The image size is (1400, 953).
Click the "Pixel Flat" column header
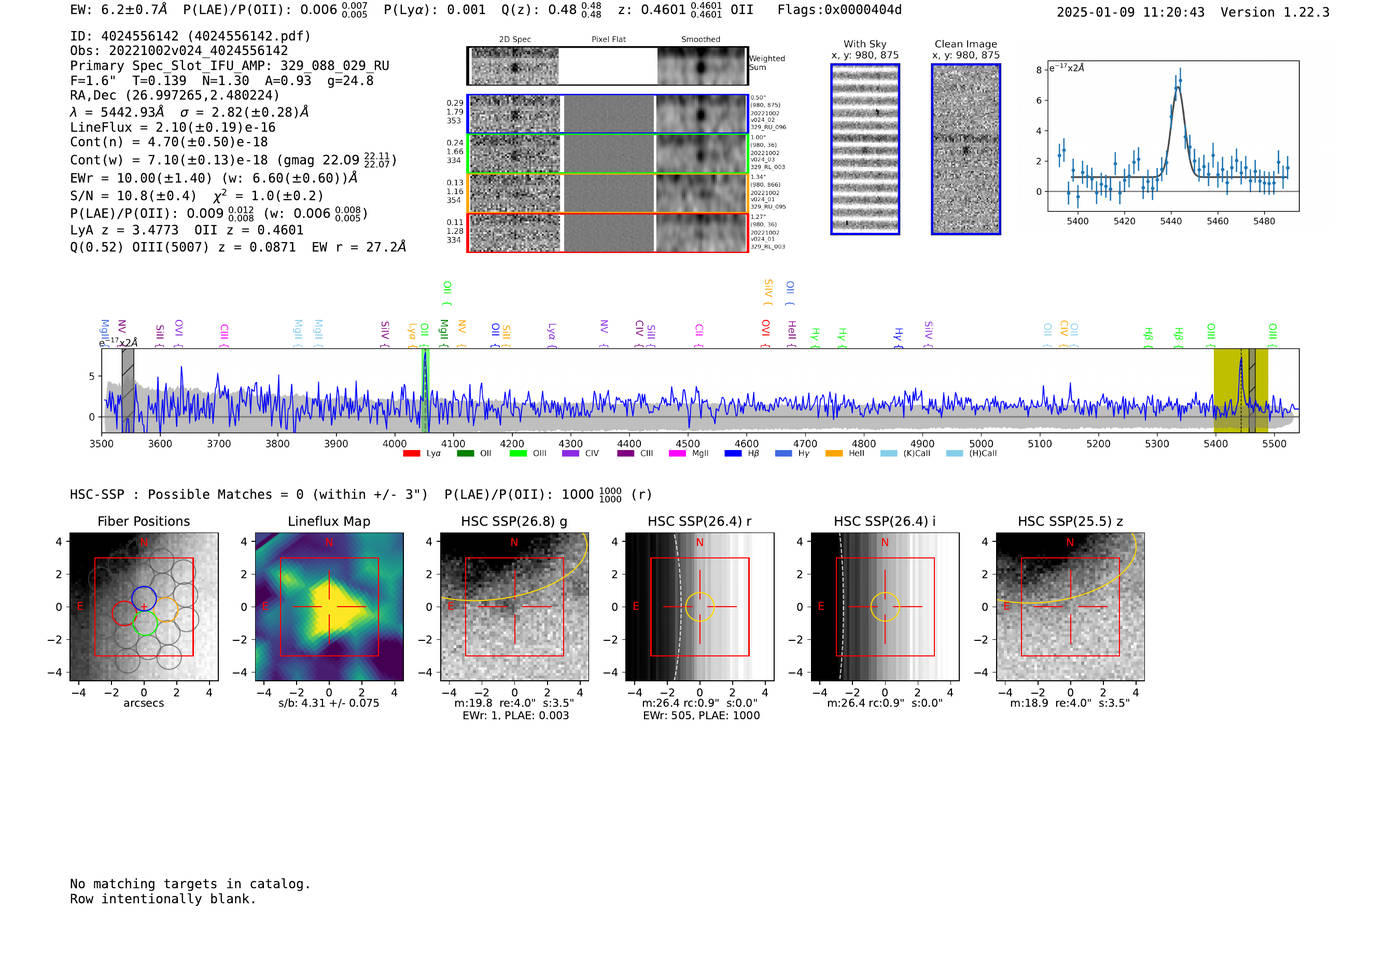pos(608,40)
